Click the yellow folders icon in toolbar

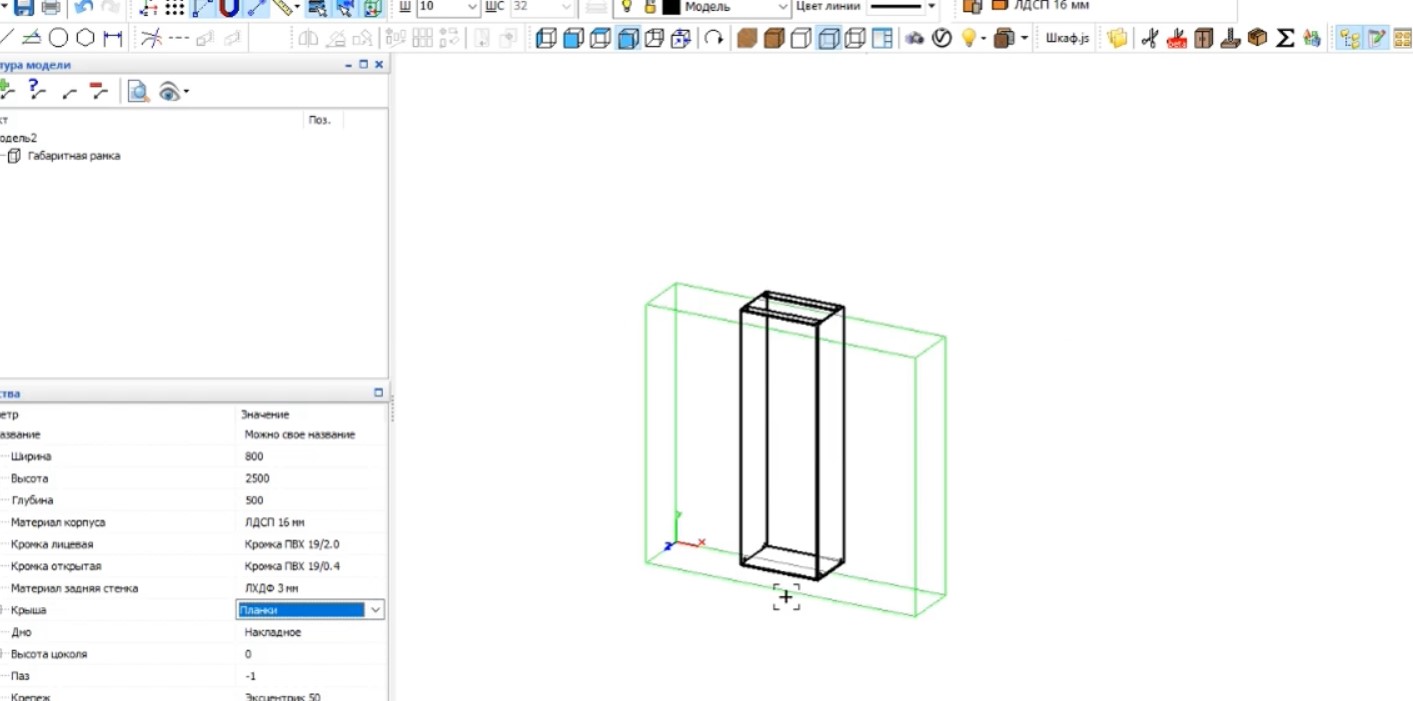pyautogui.click(x=1117, y=39)
